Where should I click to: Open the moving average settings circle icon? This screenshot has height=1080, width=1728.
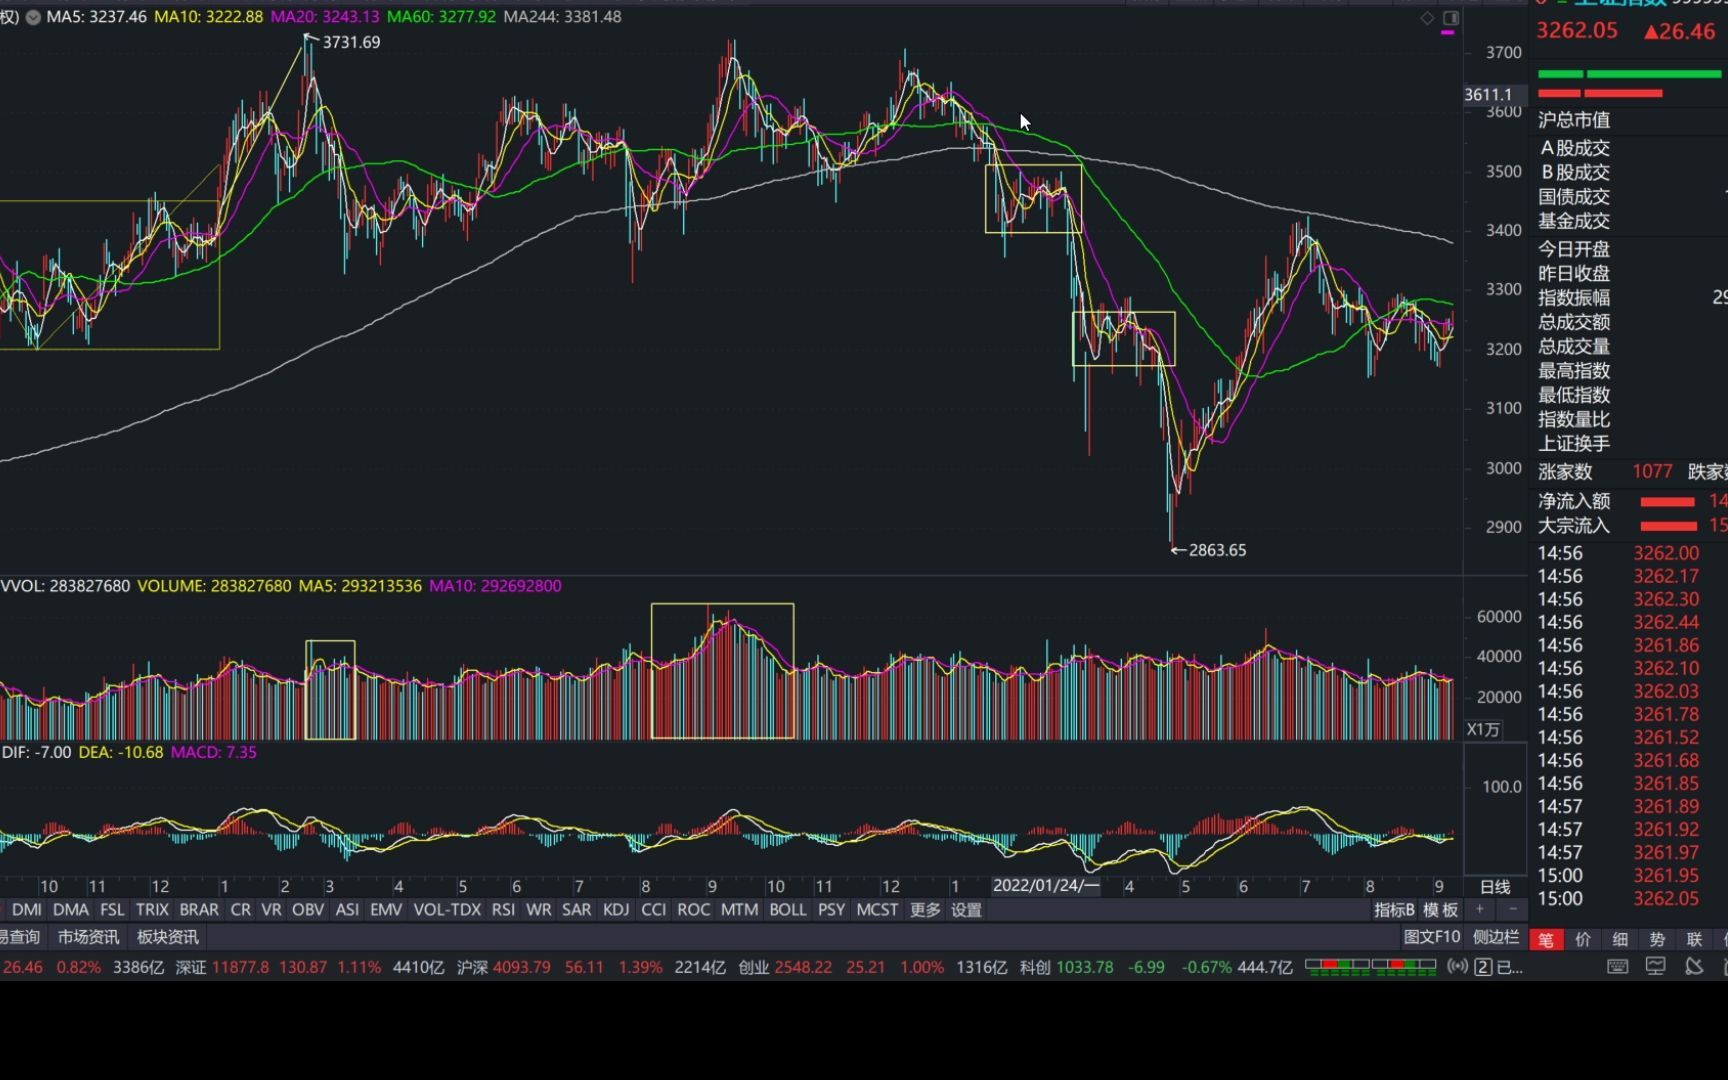click(x=33, y=17)
